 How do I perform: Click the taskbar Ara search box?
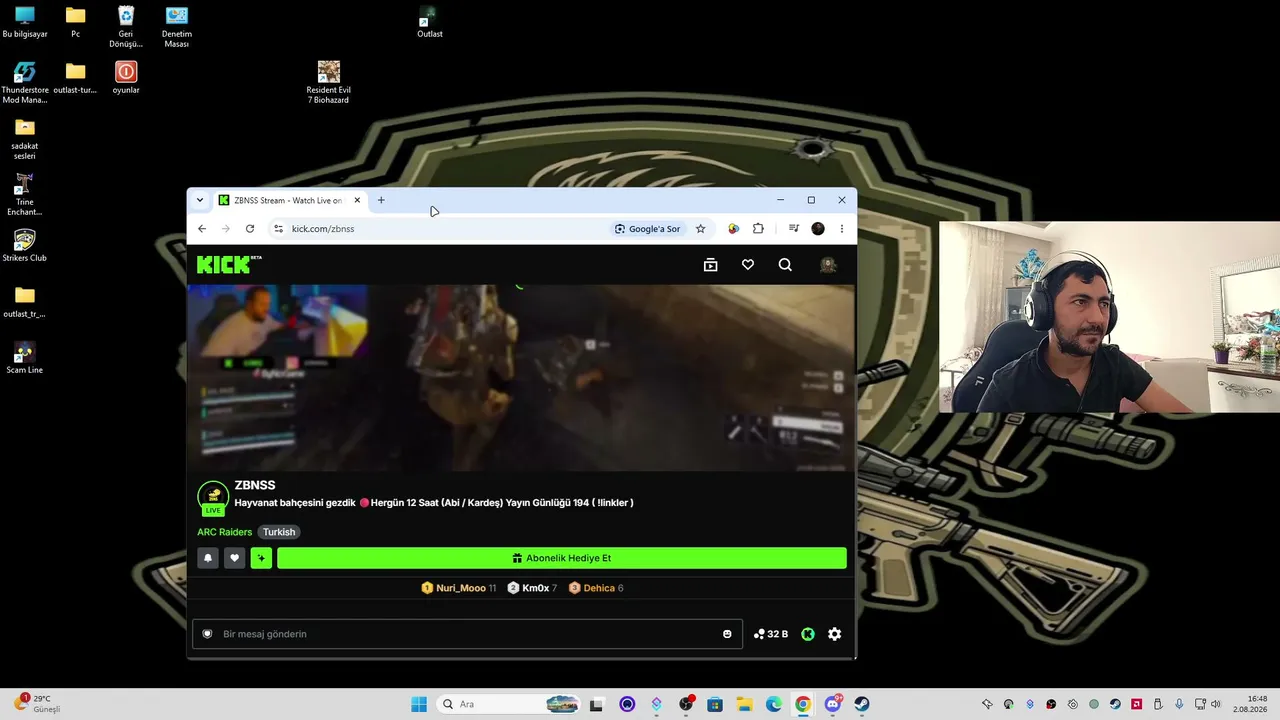[x=510, y=704]
